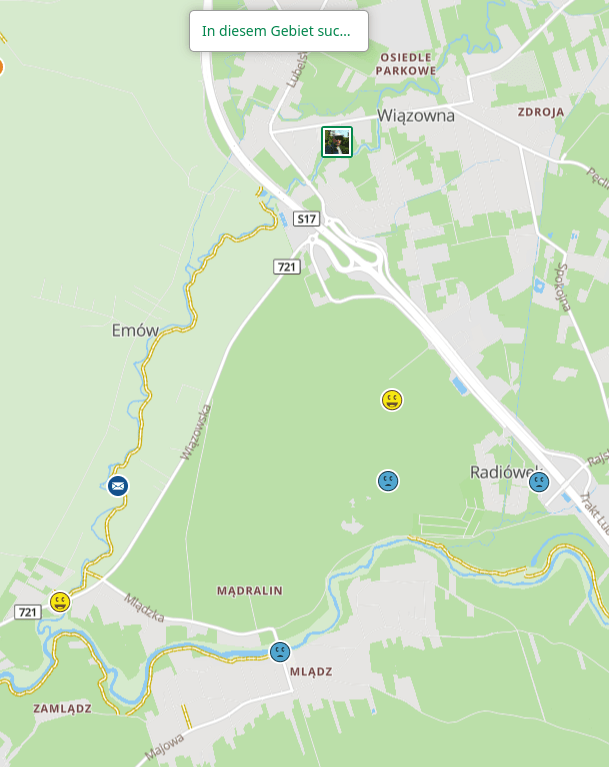Select the blue sad-face marker at Mlądz

(x=280, y=652)
